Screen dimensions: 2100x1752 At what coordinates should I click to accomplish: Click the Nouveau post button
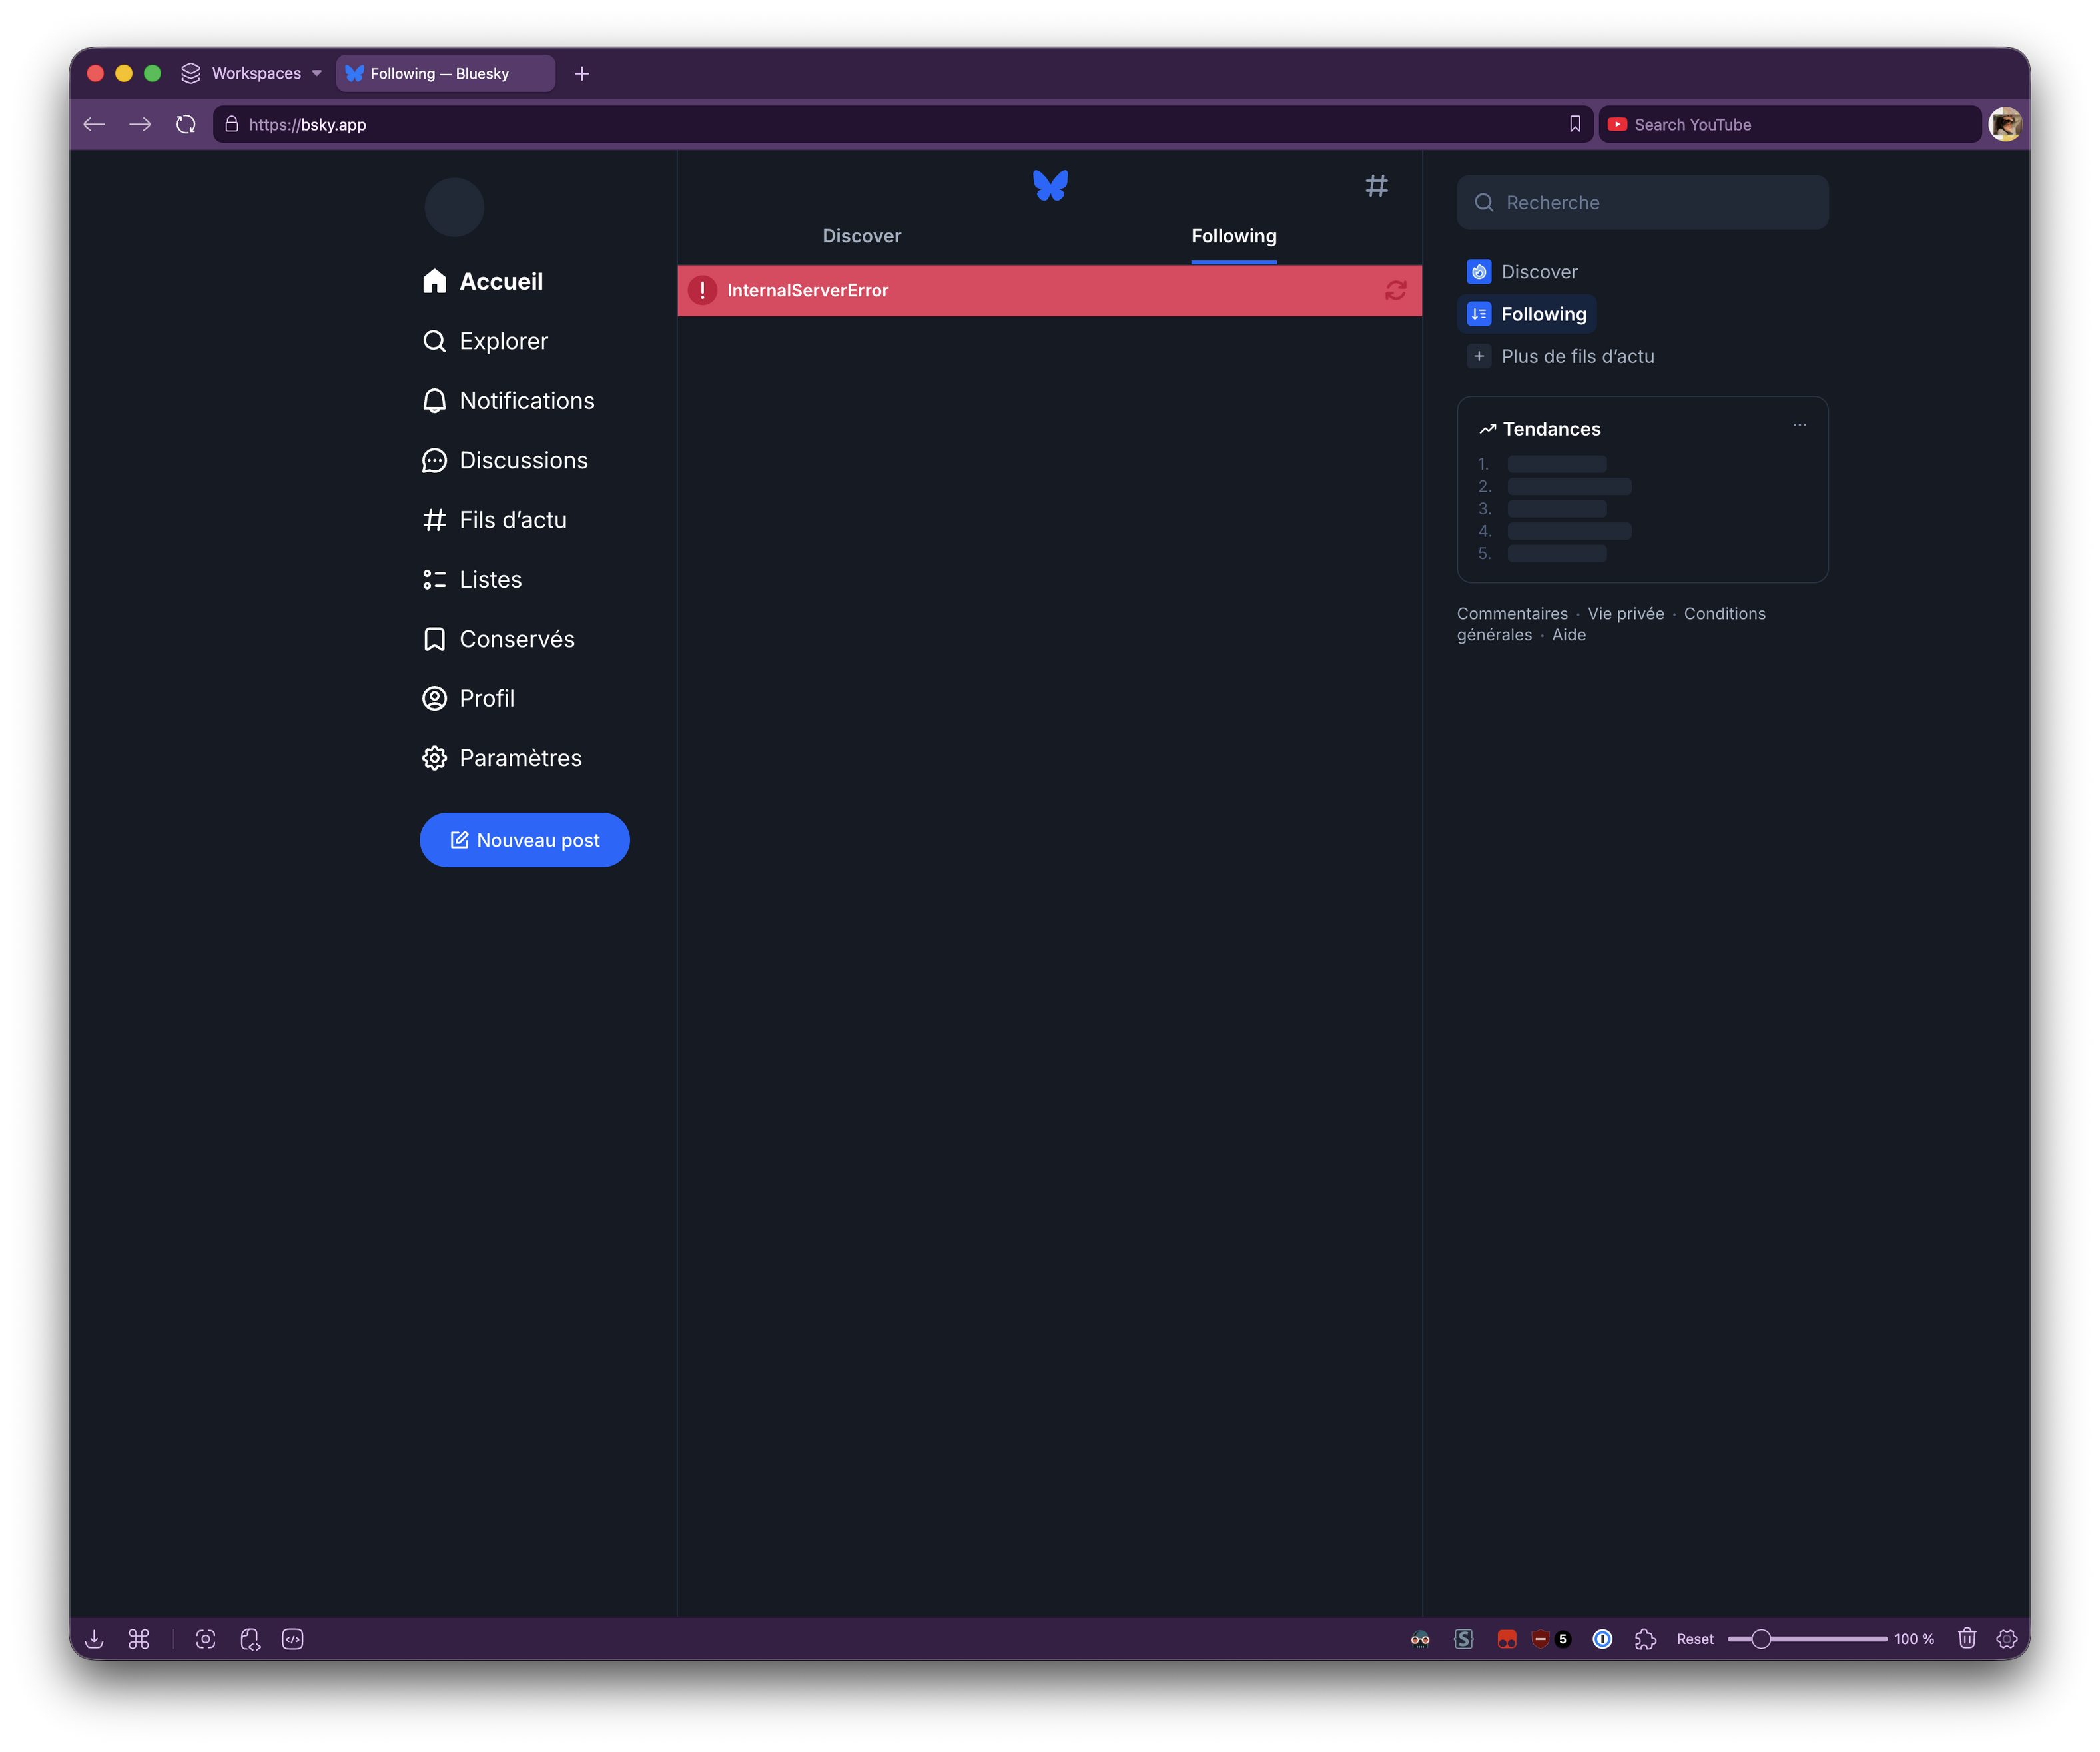pyautogui.click(x=524, y=840)
